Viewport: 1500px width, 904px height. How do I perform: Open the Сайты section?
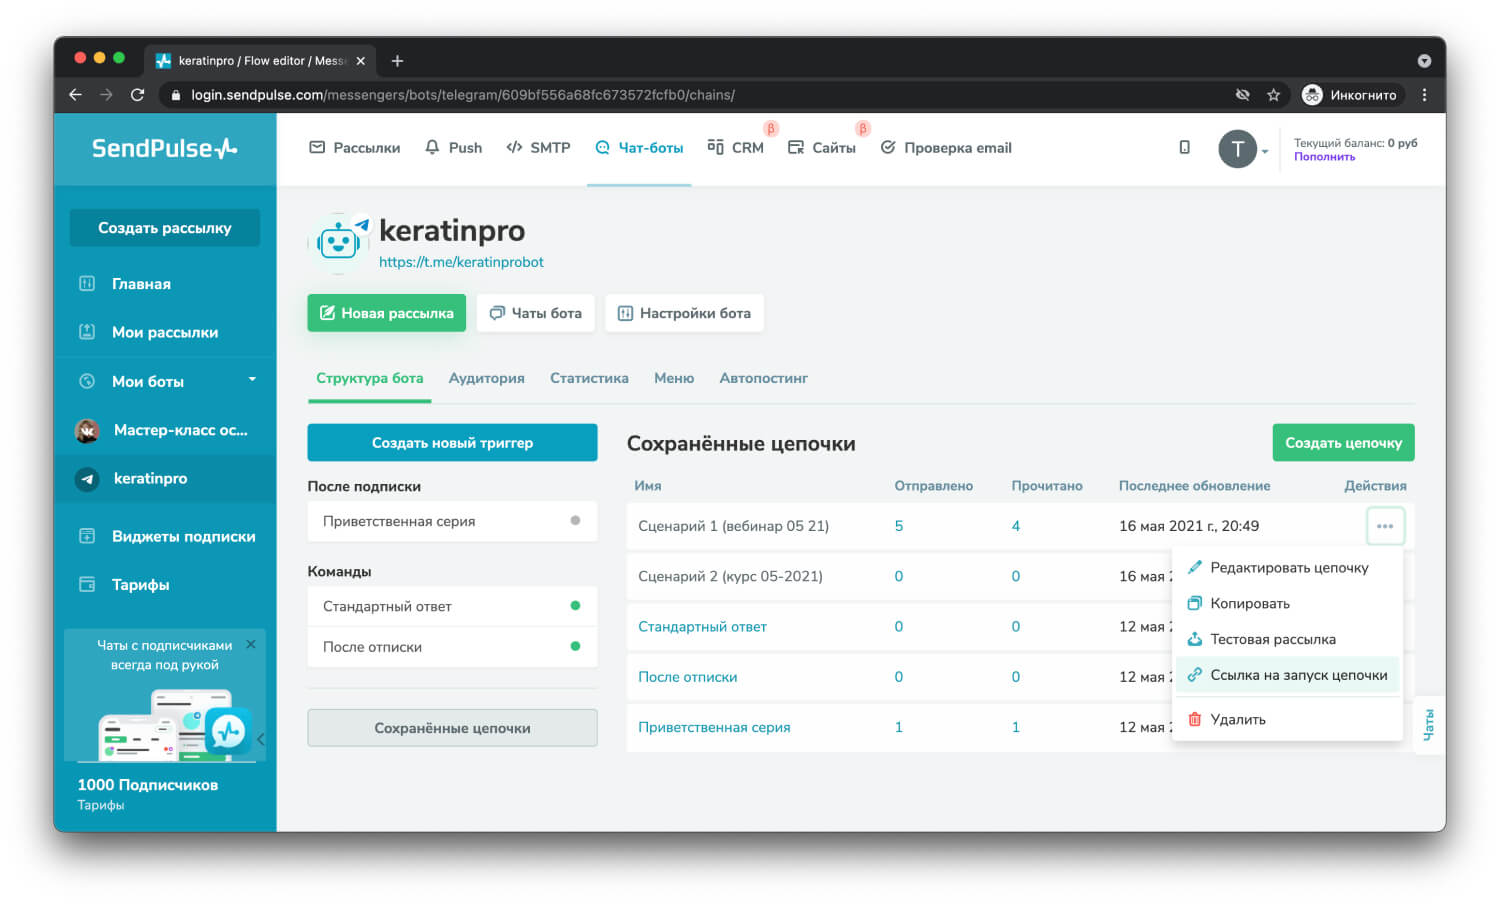click(822, 148)
